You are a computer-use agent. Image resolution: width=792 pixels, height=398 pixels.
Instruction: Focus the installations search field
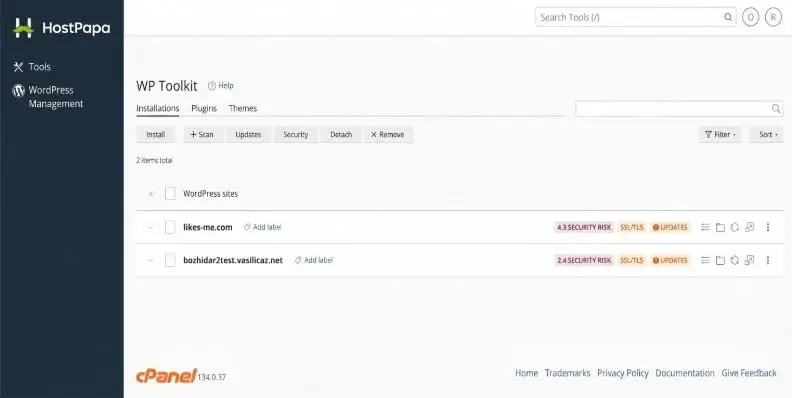[x=679, y=109]
